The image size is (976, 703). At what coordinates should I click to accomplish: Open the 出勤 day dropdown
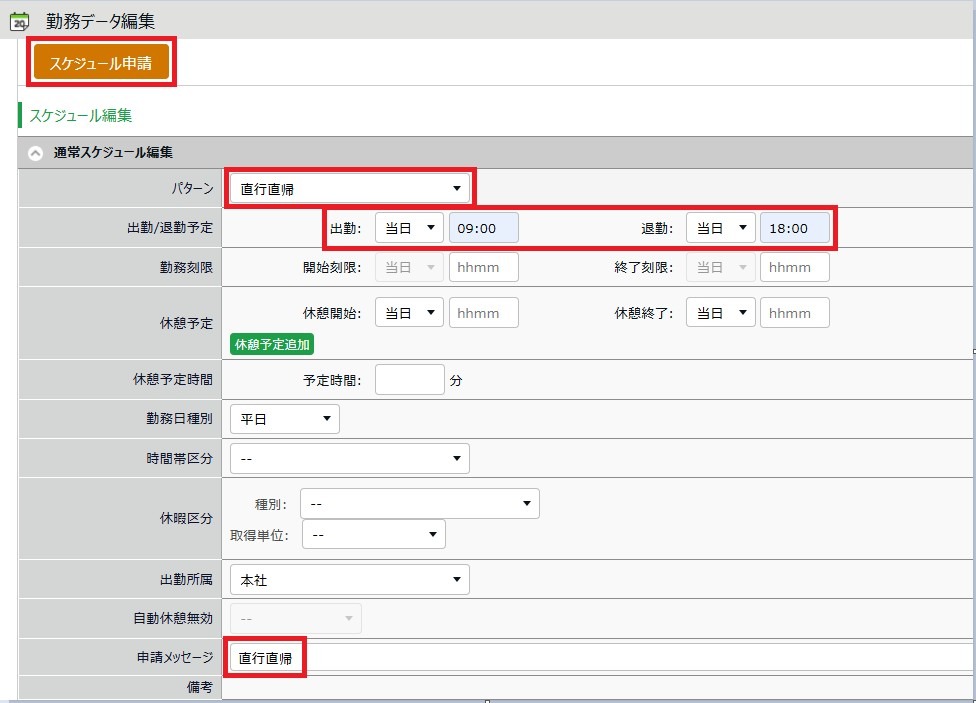click(409, 228)
